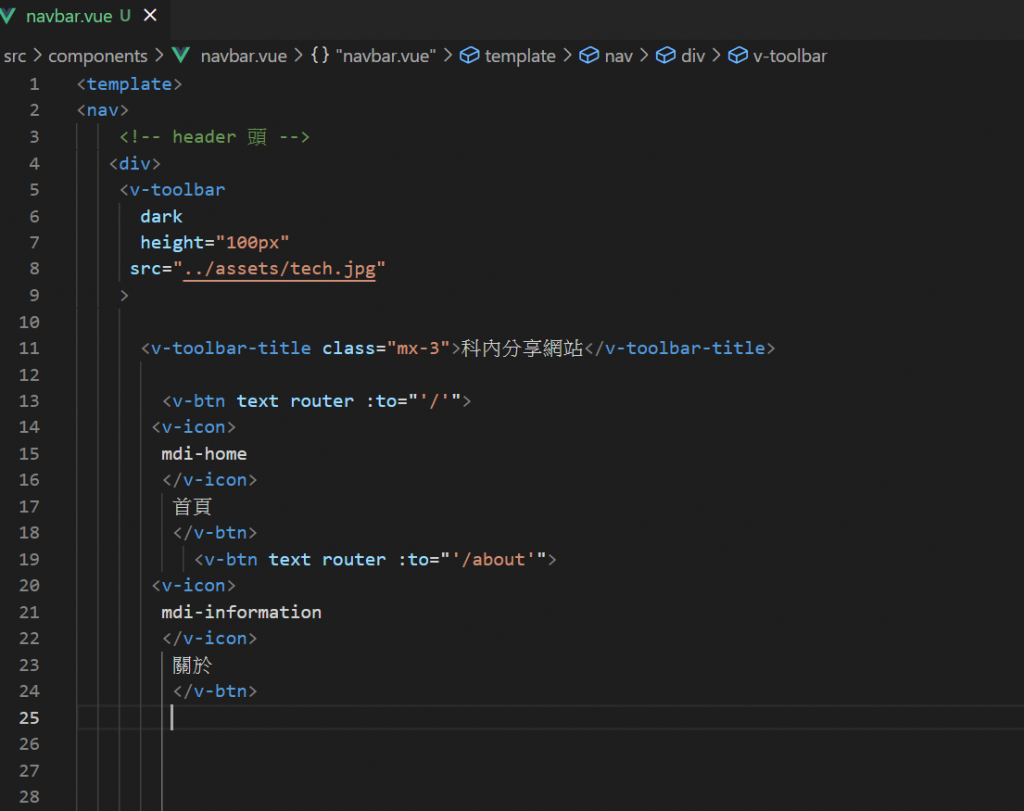Viewport: 1024px width, 811px height.
Task: Click the 關於 text on line 23
Action: coord(192,665)
